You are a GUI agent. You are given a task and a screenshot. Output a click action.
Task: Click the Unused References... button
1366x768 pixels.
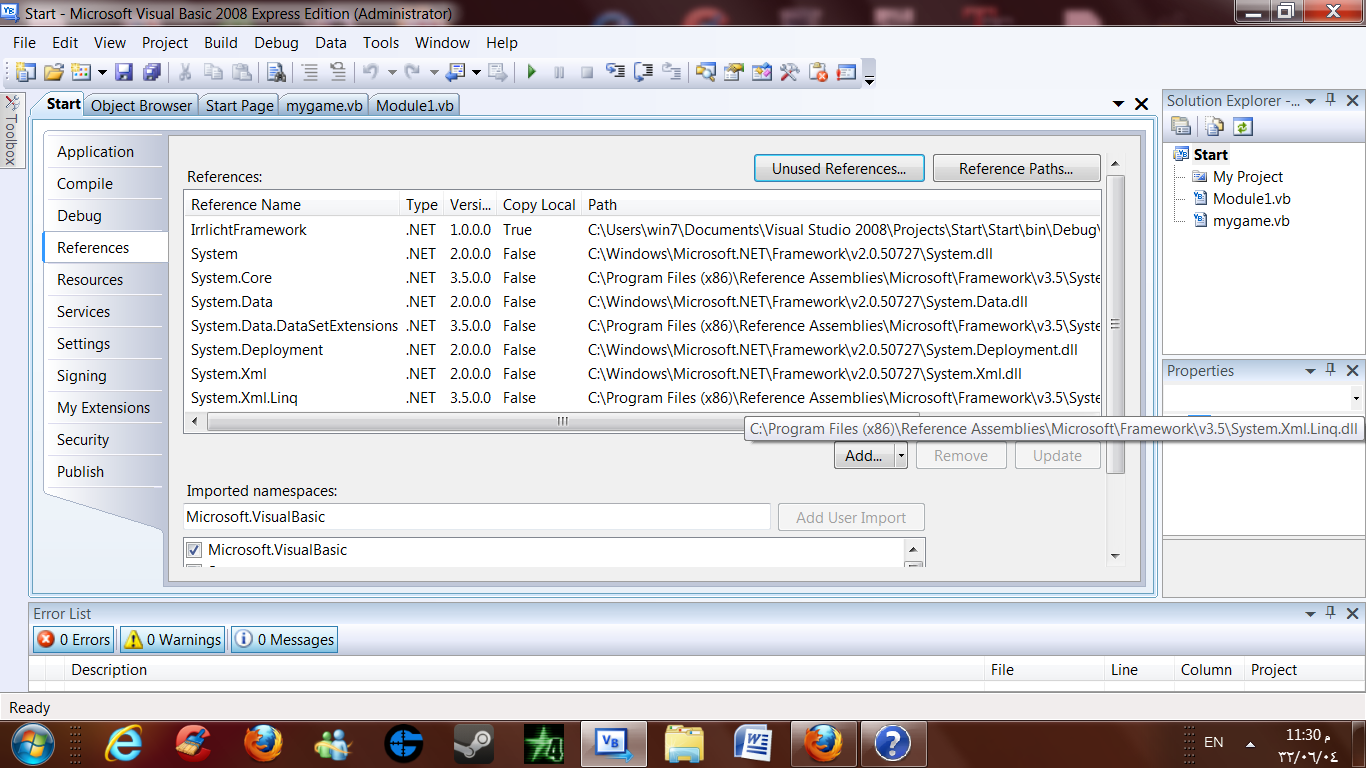click(x=839, y=169)
